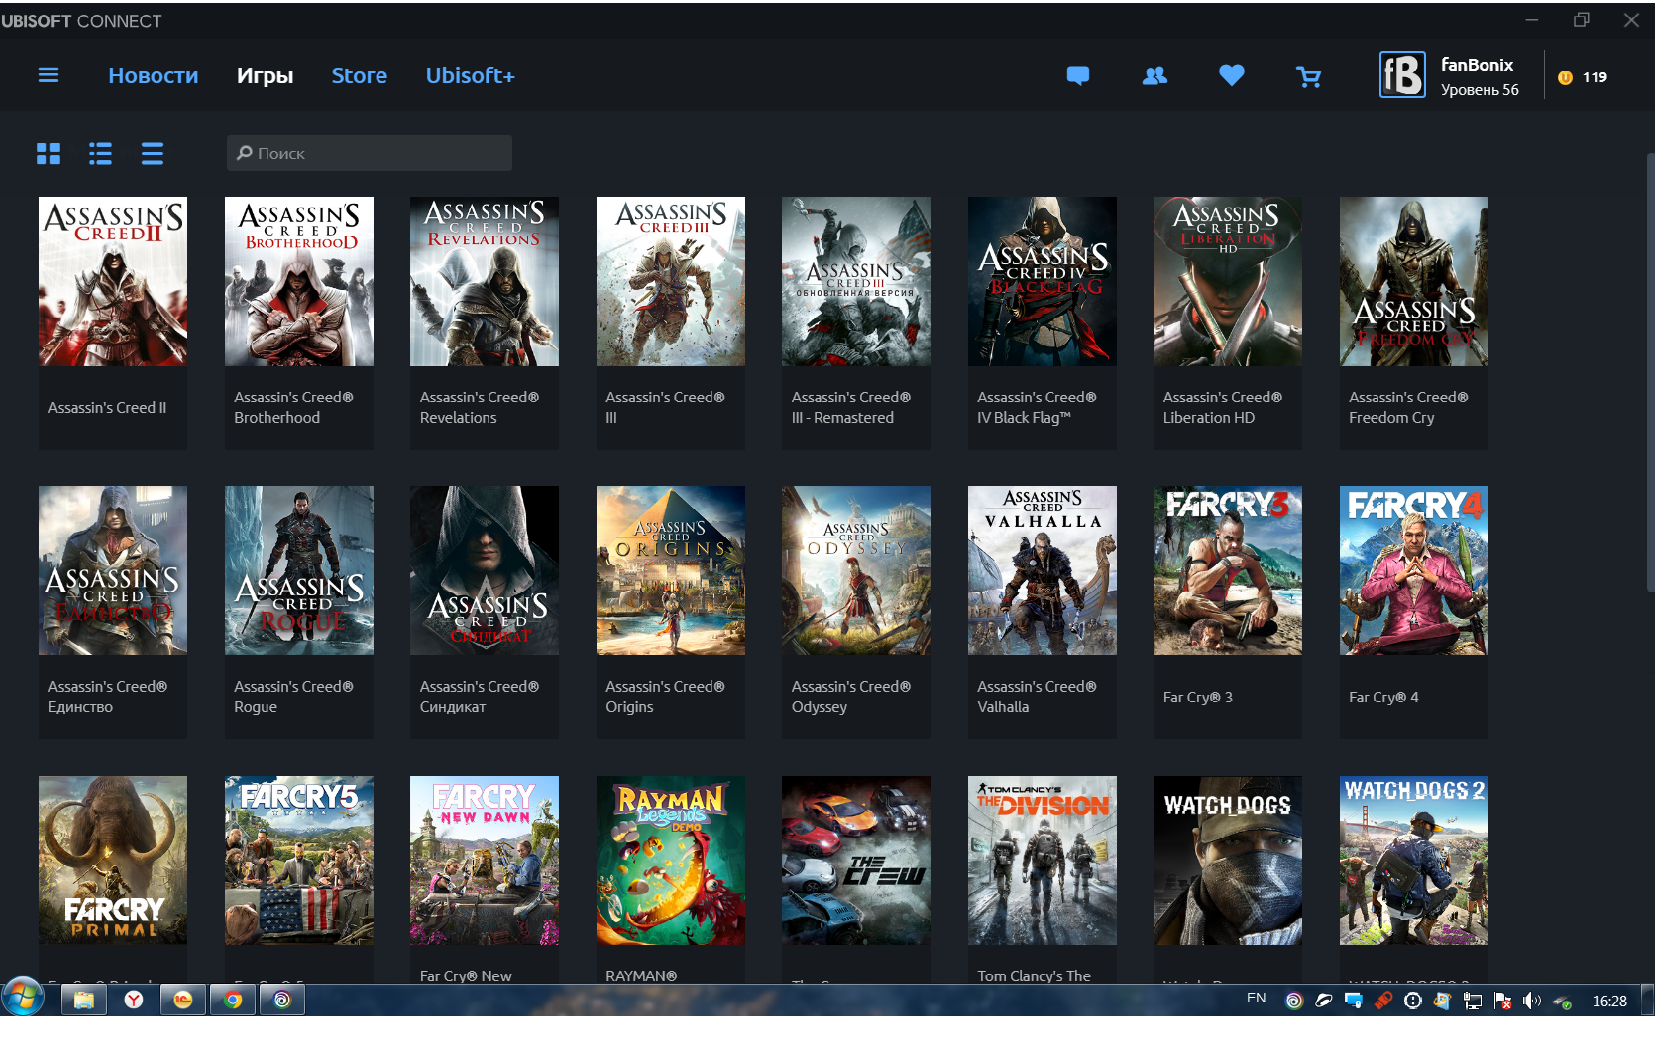1680x1050 pixels.
Task: Open Assassin's Creed Revelations cover
Action: pyautogui.click(x=484, y=281)
